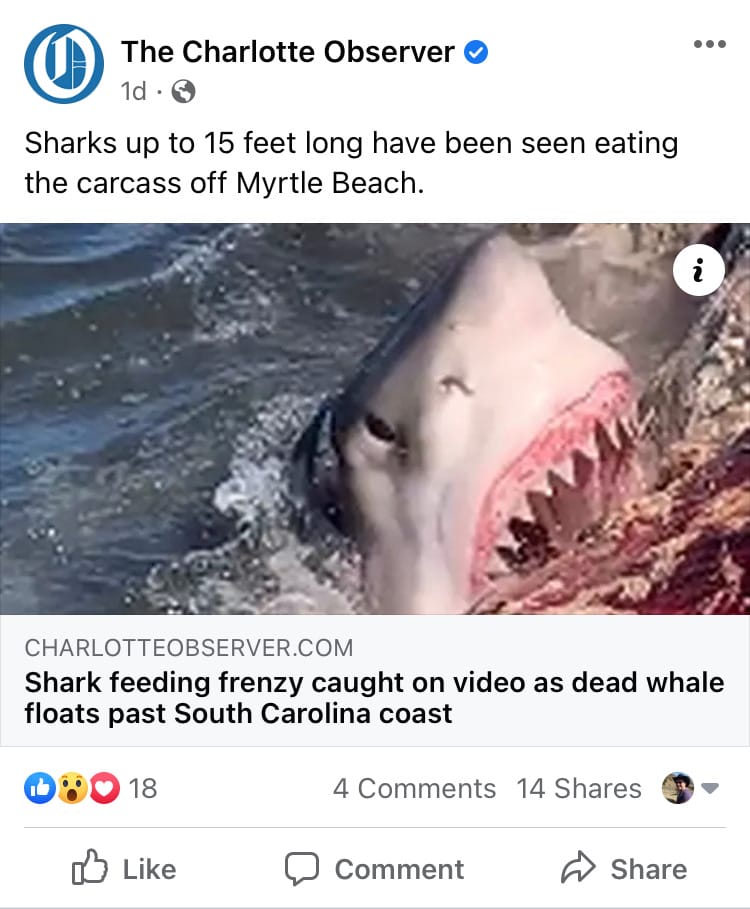Image resolution: width=750 pixels, height=909 pixels.
Task: Click the Comment button
Action: pyautogui.click(x=374, y=869)
